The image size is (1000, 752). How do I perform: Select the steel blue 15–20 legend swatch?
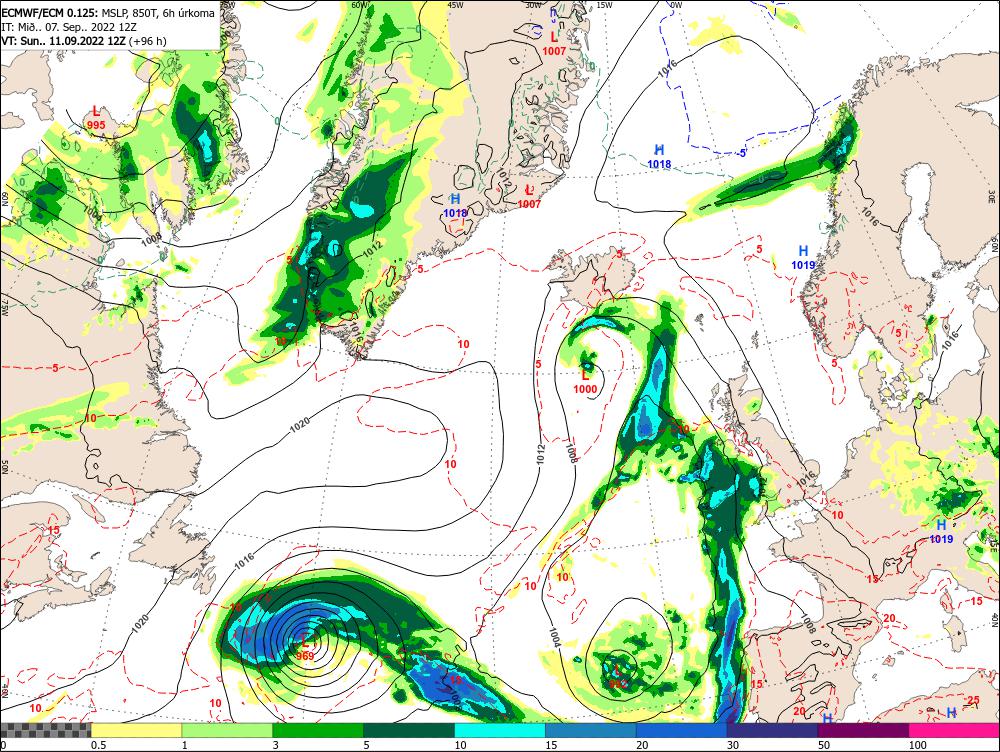coord(591,730)
